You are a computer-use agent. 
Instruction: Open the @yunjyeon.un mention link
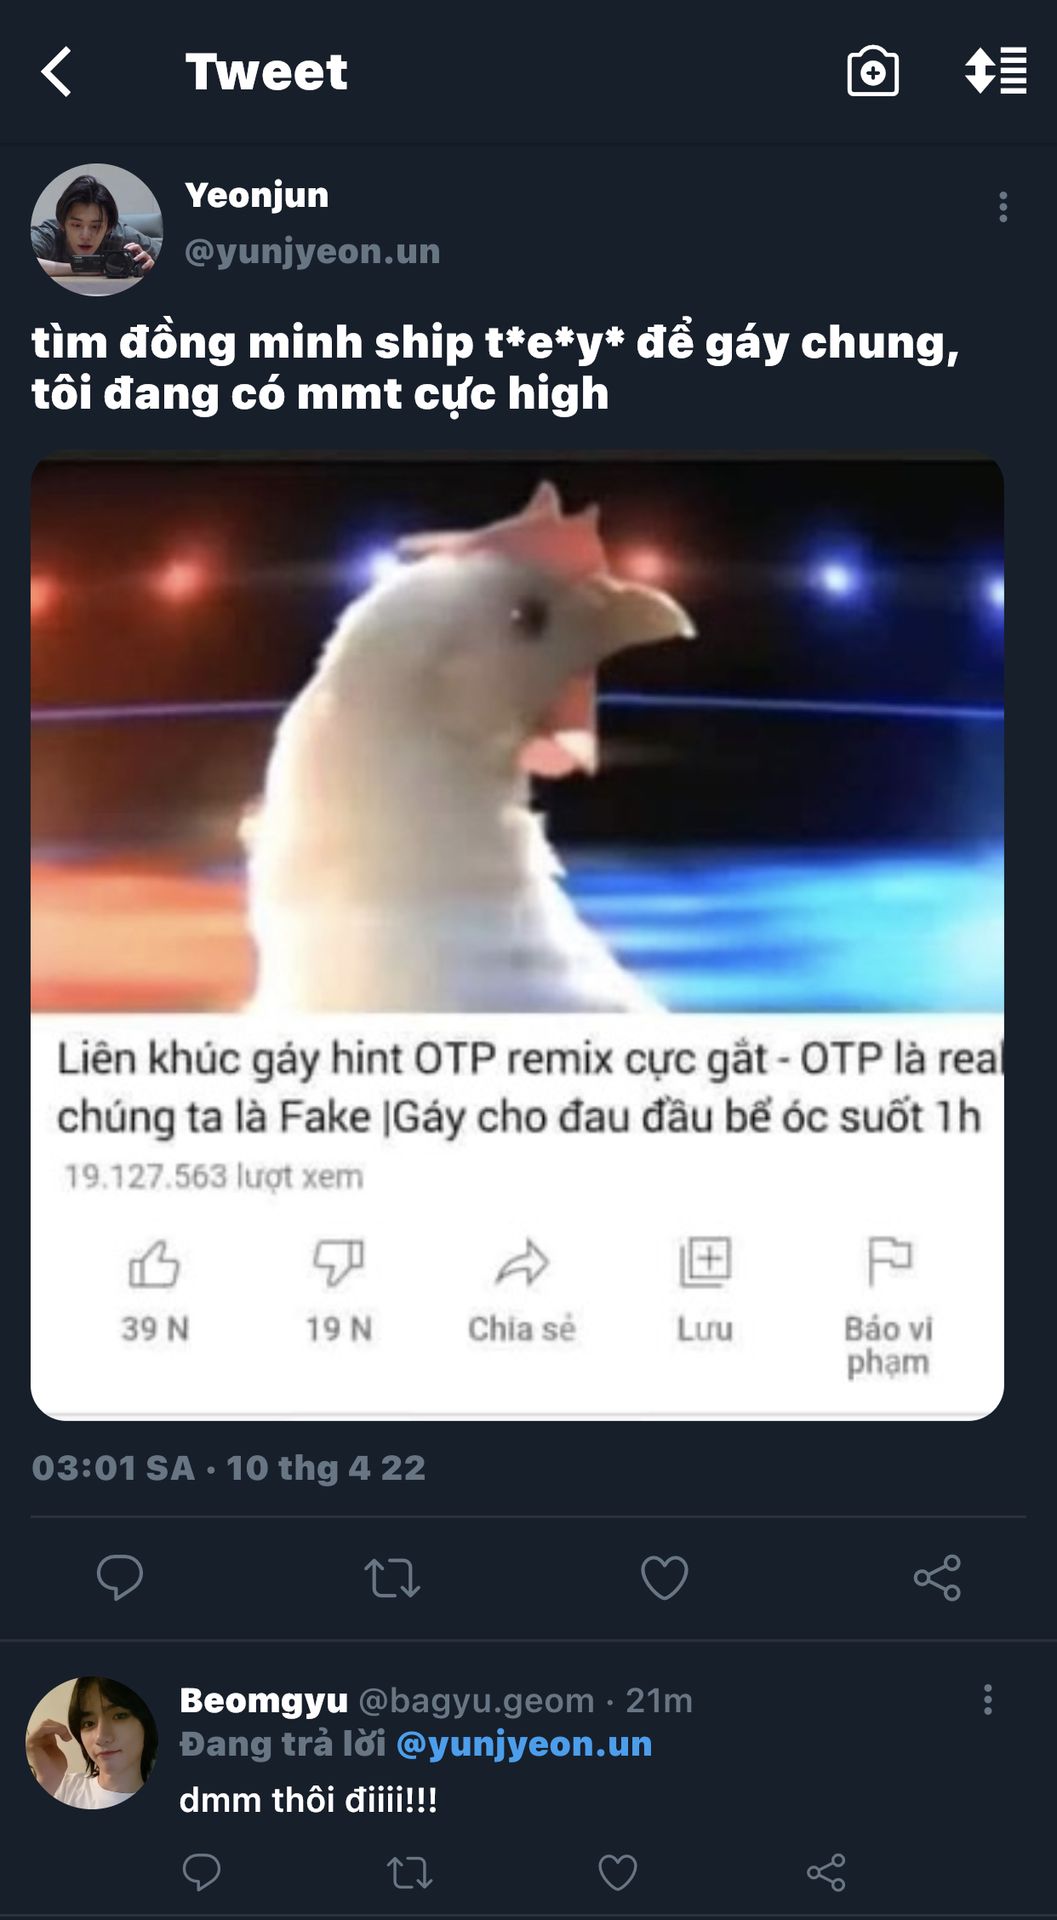(x=524, y=1744)
